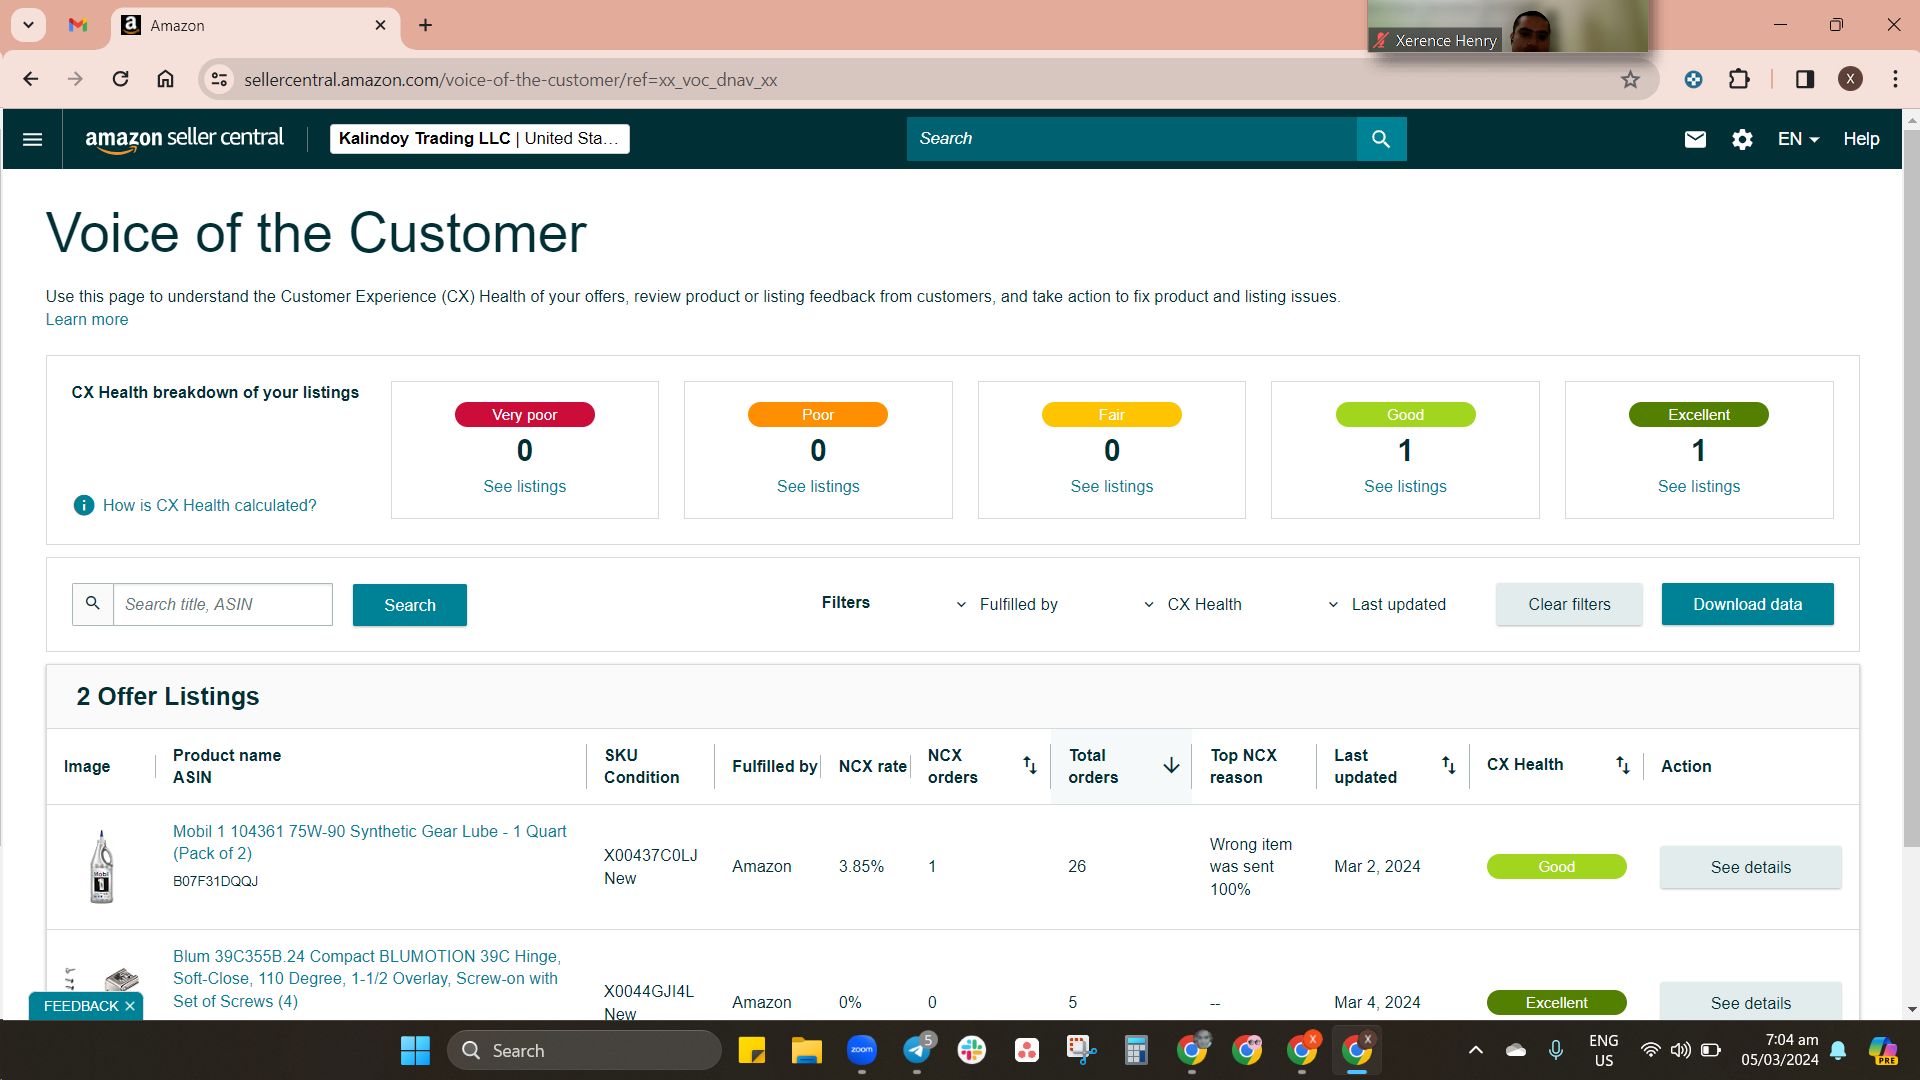
Task: Click the Amazon Seller Central logo
Action: 184,139
